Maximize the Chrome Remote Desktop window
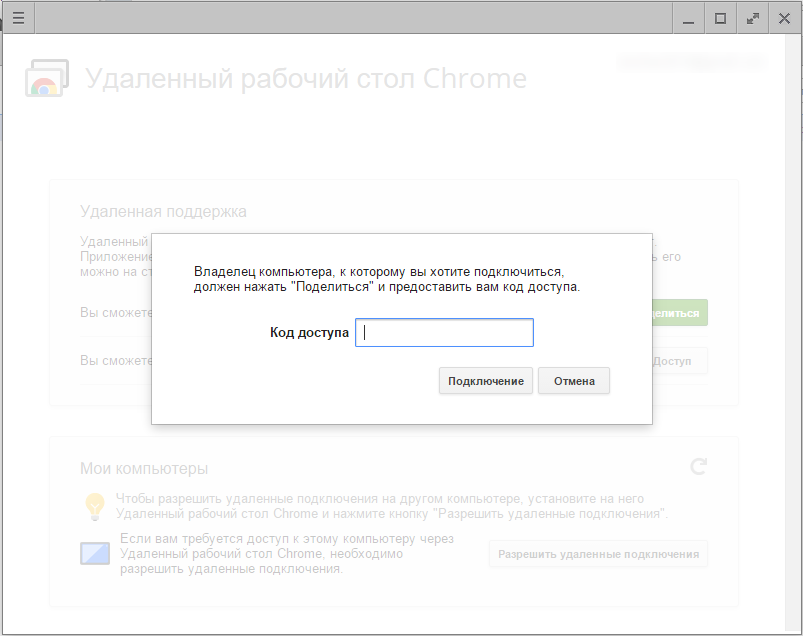Screen dimensions: 803x636 (720, 19)
